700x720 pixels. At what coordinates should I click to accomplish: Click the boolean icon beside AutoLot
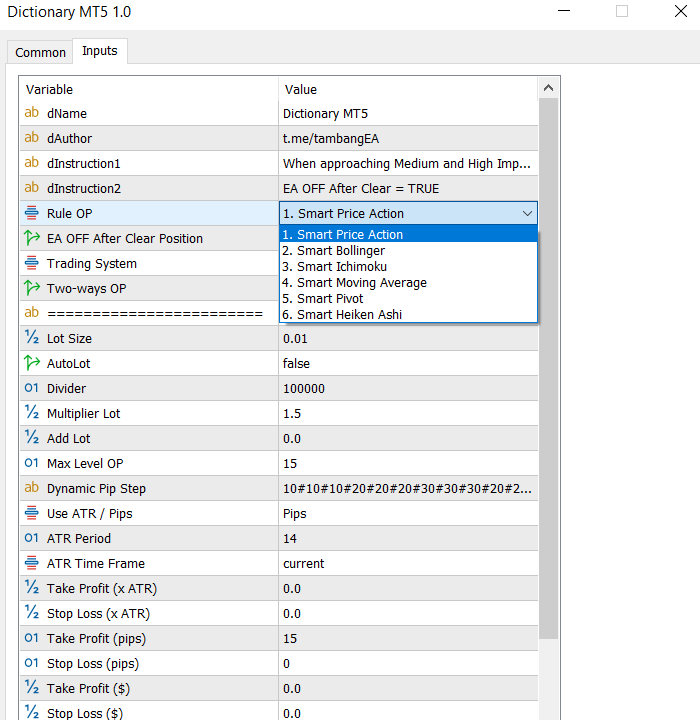(31, 363)
